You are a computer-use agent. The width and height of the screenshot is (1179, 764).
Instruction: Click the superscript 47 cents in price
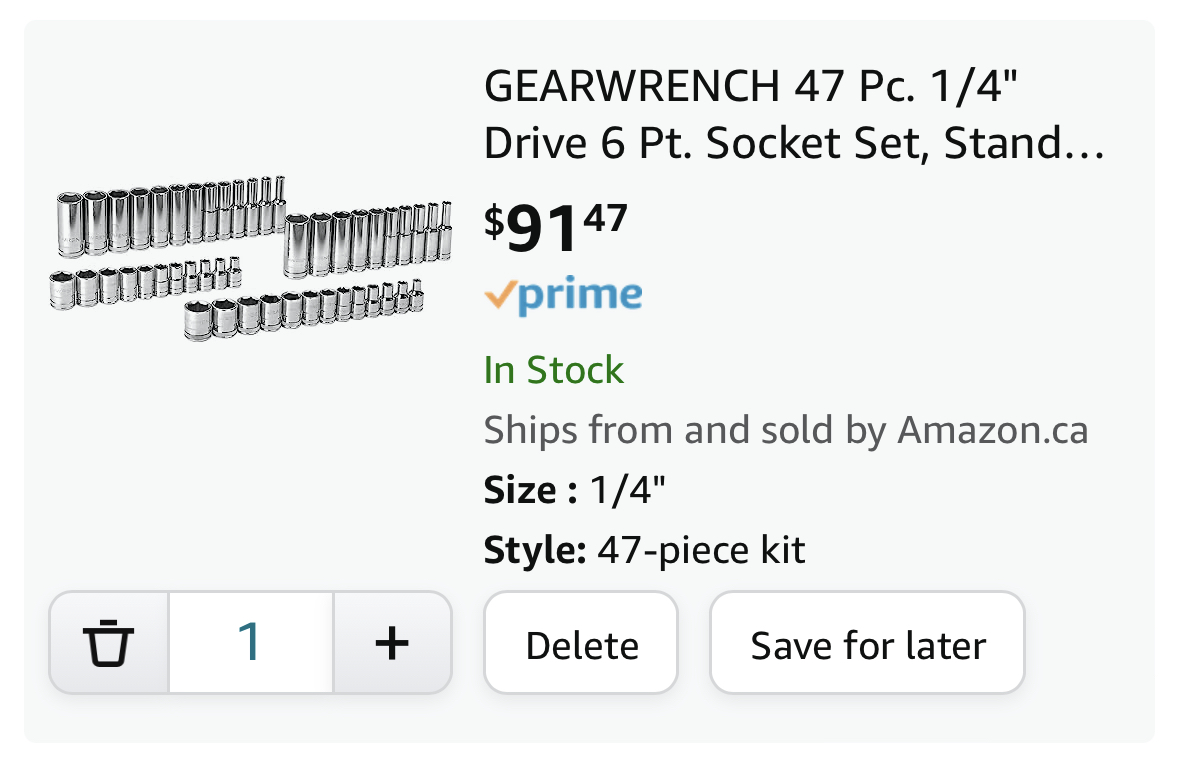tap(607, 217)
